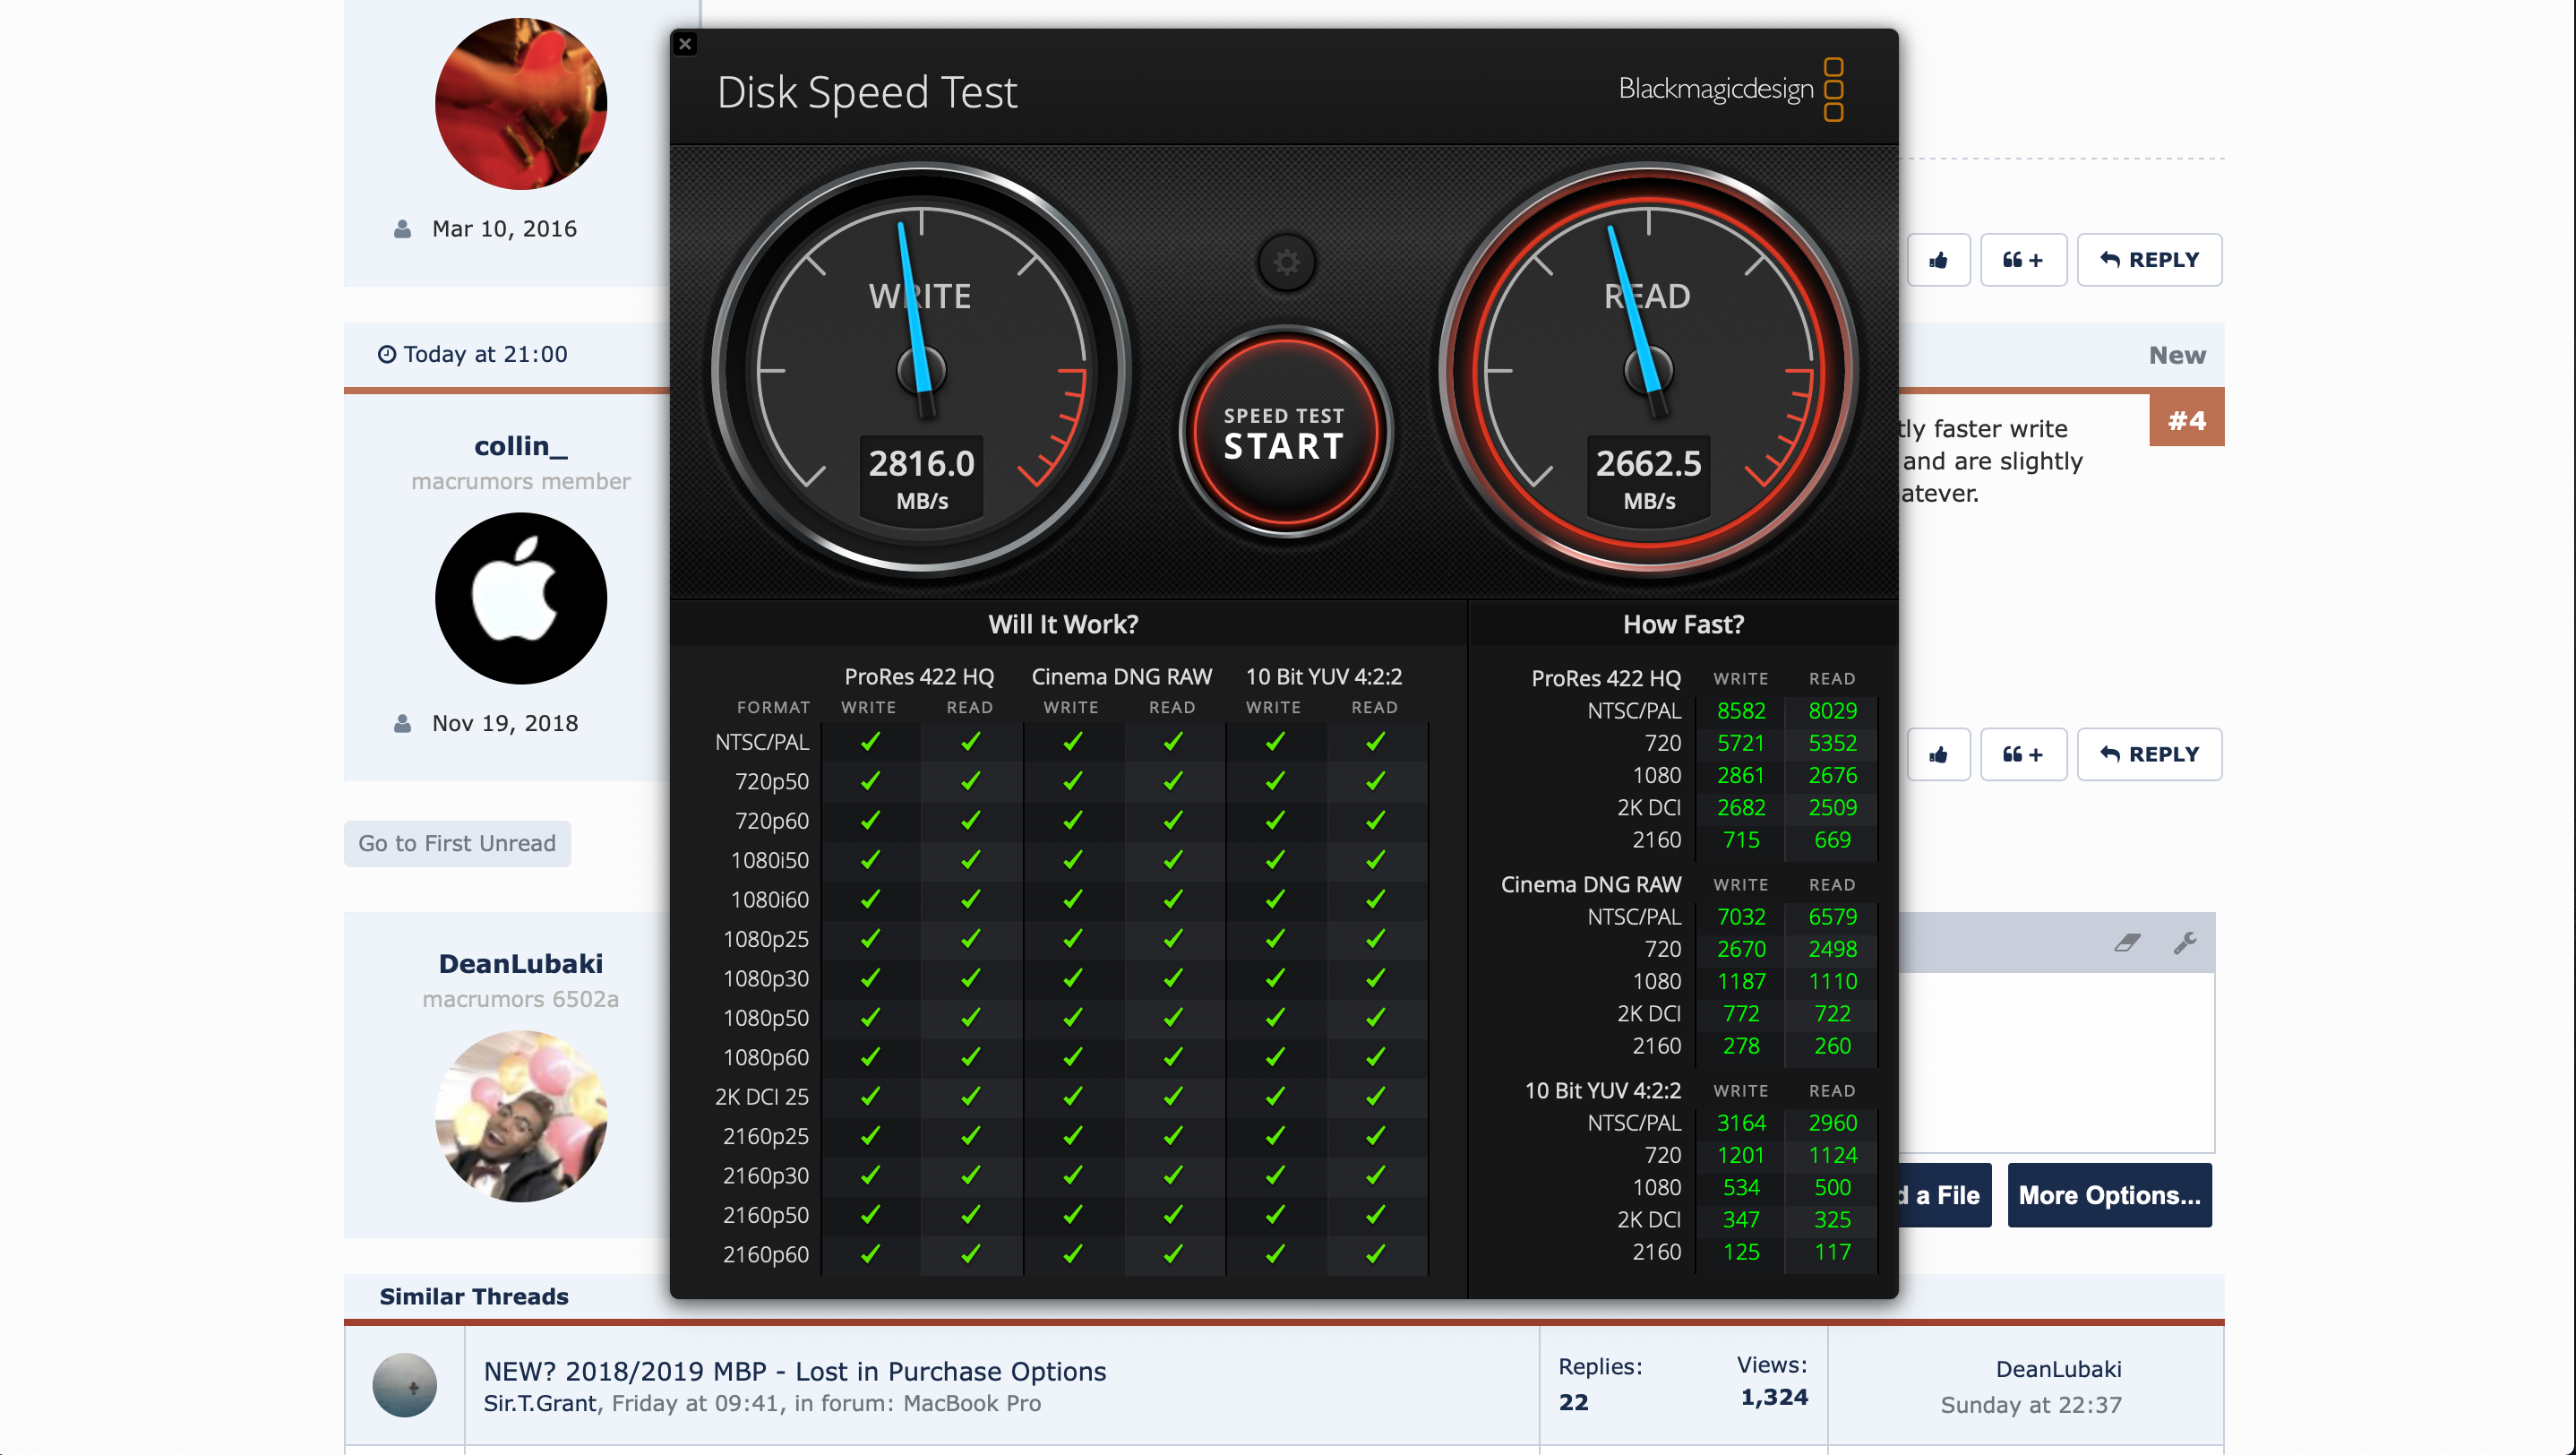The height and width of the screenshot is (1455, 2576).
Task: Add post #4 to multi-quote
Action: (2023, 754)
